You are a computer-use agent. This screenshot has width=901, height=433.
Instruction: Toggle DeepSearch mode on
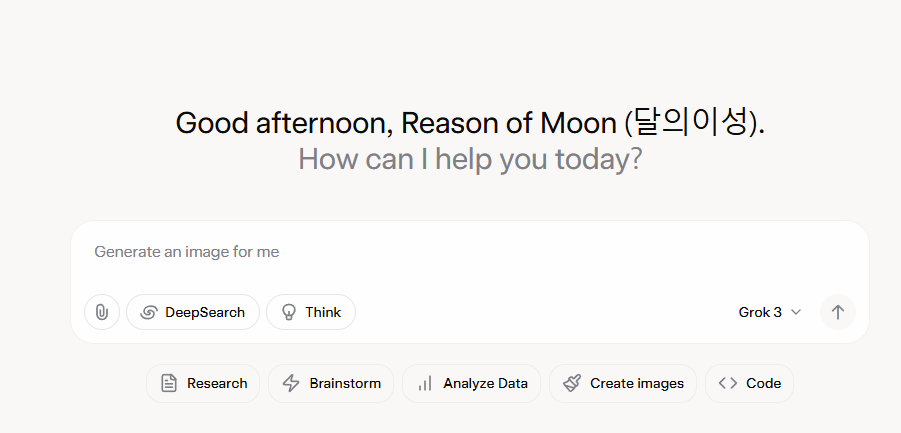point(193,312)
